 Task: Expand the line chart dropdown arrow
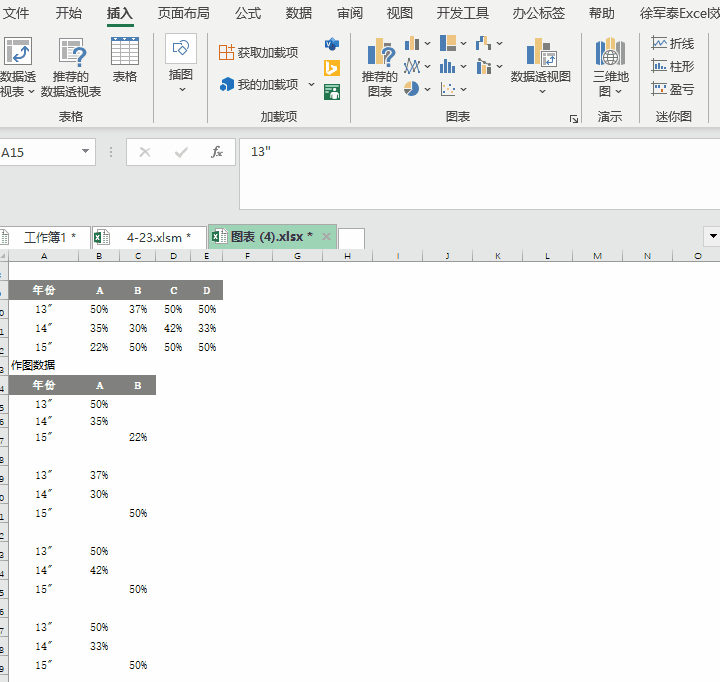[x=428, y=67]
